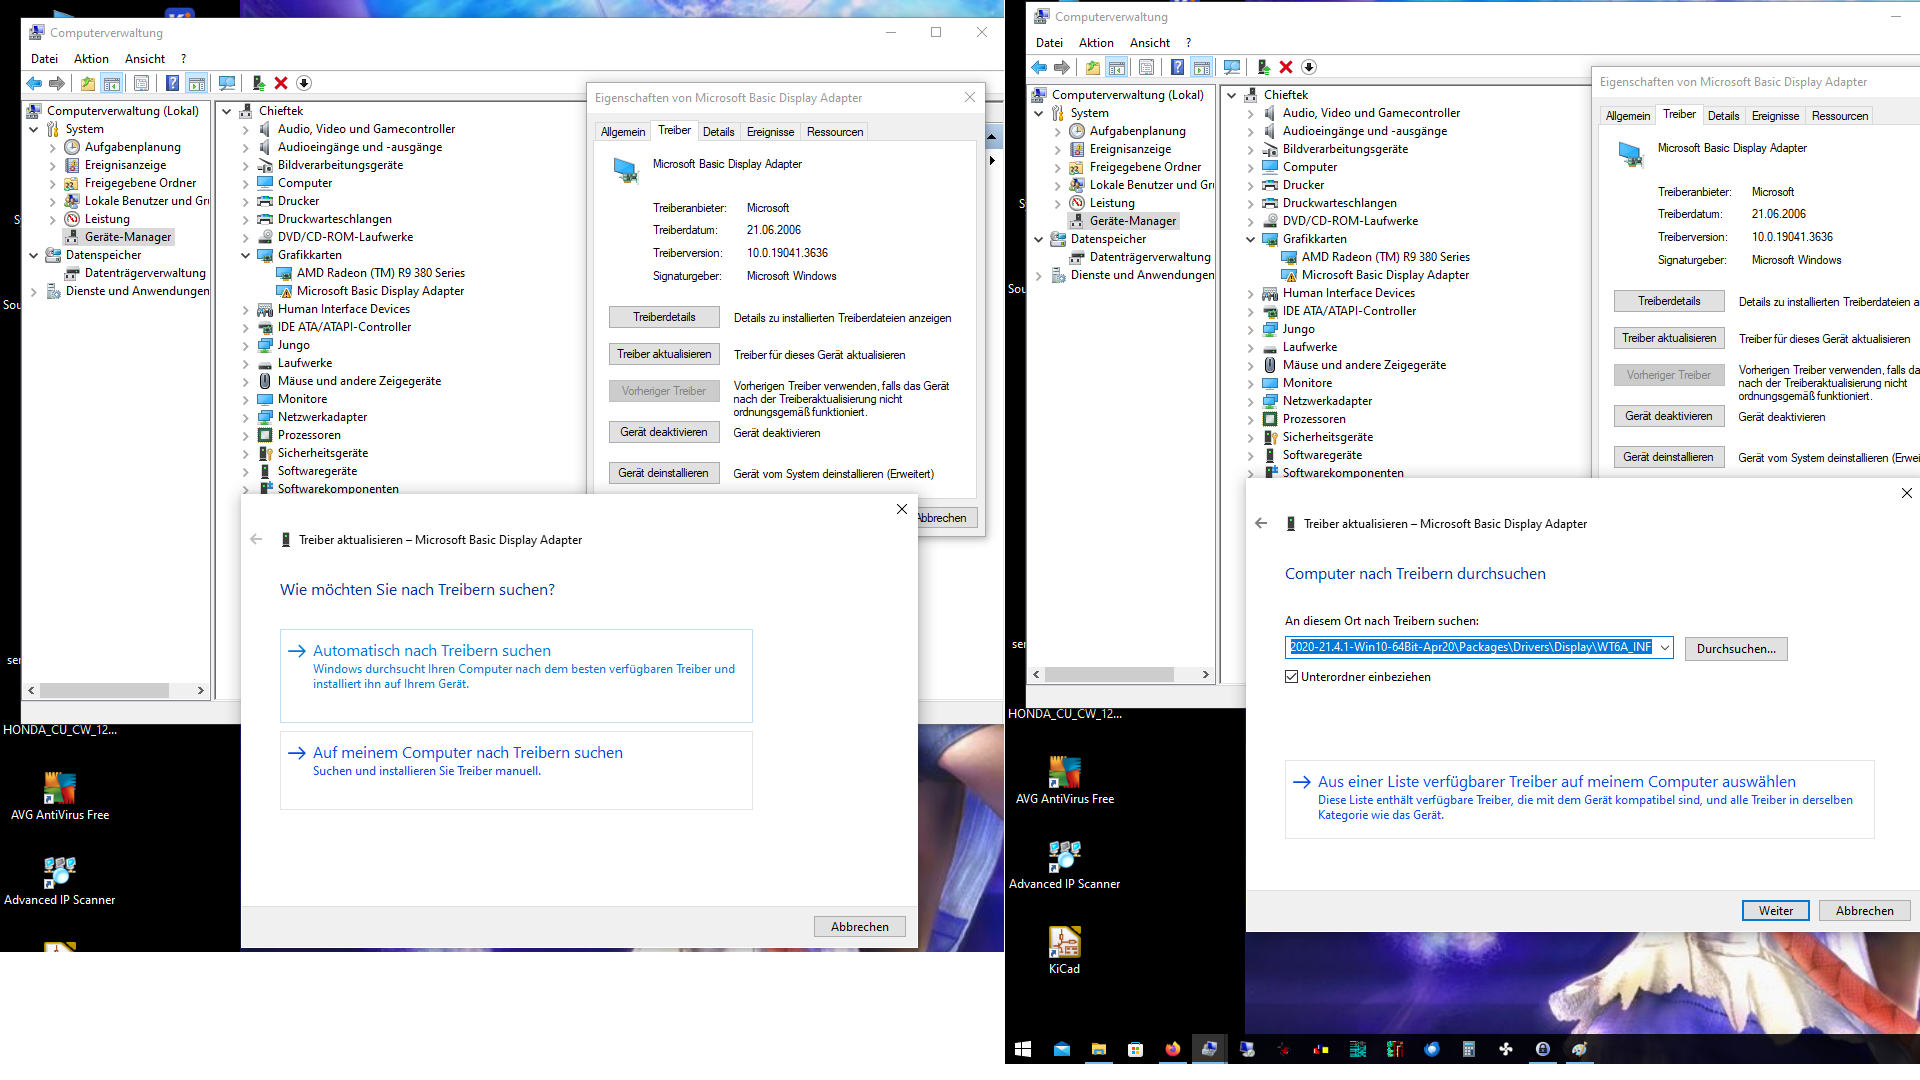Image resolution: width=1920 pixels, height=1080 pixels.
Task: Open Properties sheet icon in left window toolbar
Action: tap(141, 84)
